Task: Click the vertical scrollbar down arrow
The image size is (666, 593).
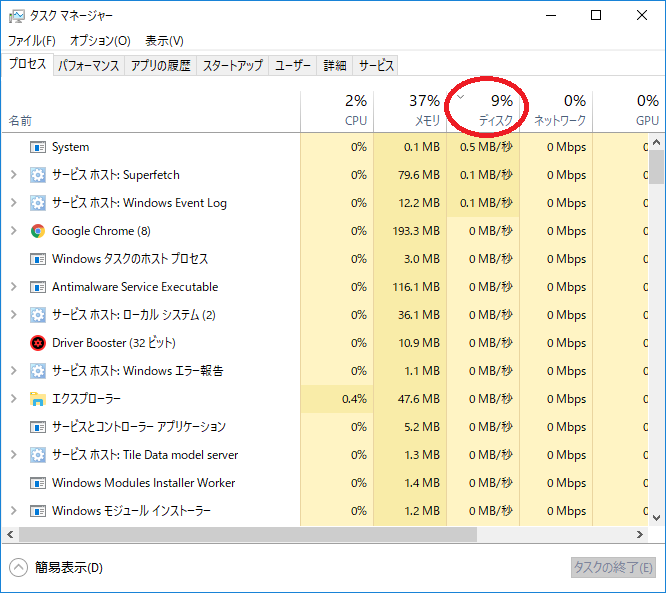Action: [657, 518]
